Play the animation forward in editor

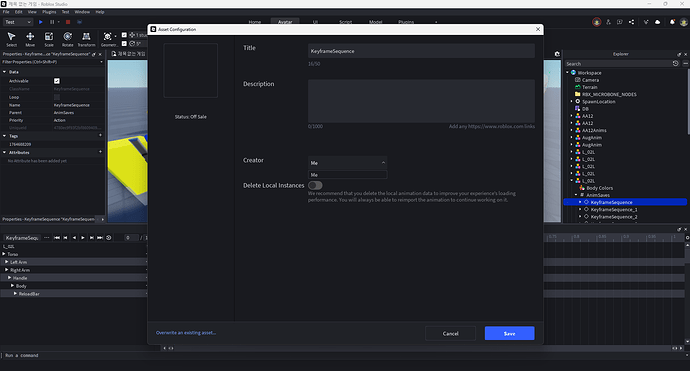83,238
